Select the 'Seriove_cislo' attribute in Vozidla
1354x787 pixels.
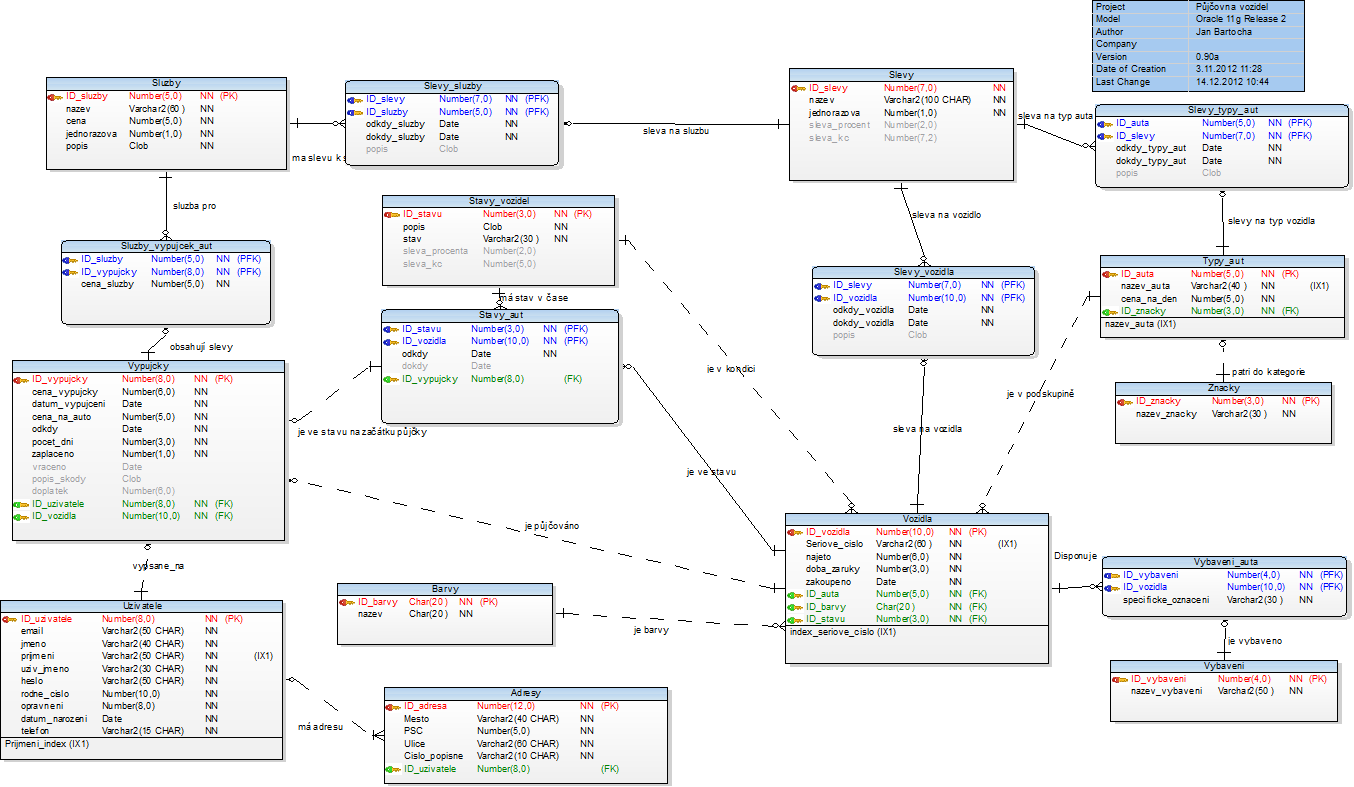834,544
